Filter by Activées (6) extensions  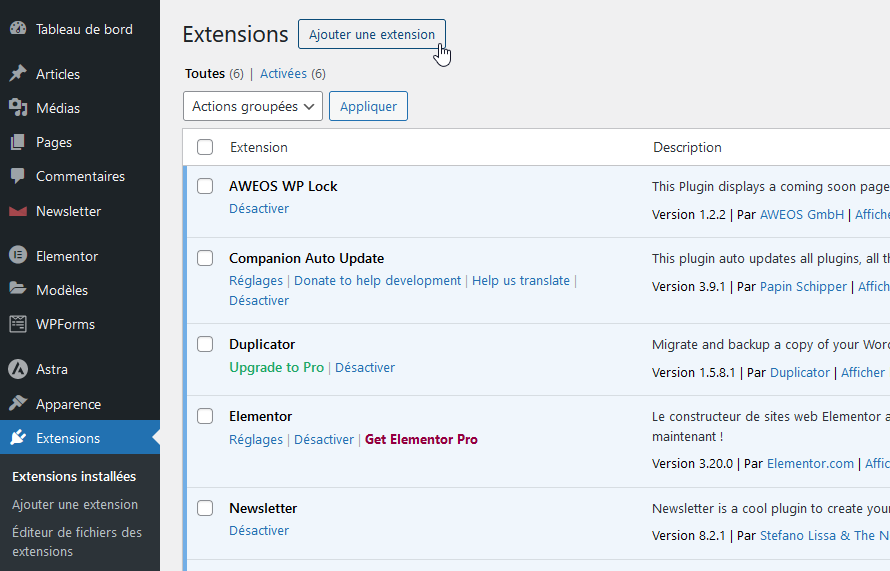click(x=293, y=73)
